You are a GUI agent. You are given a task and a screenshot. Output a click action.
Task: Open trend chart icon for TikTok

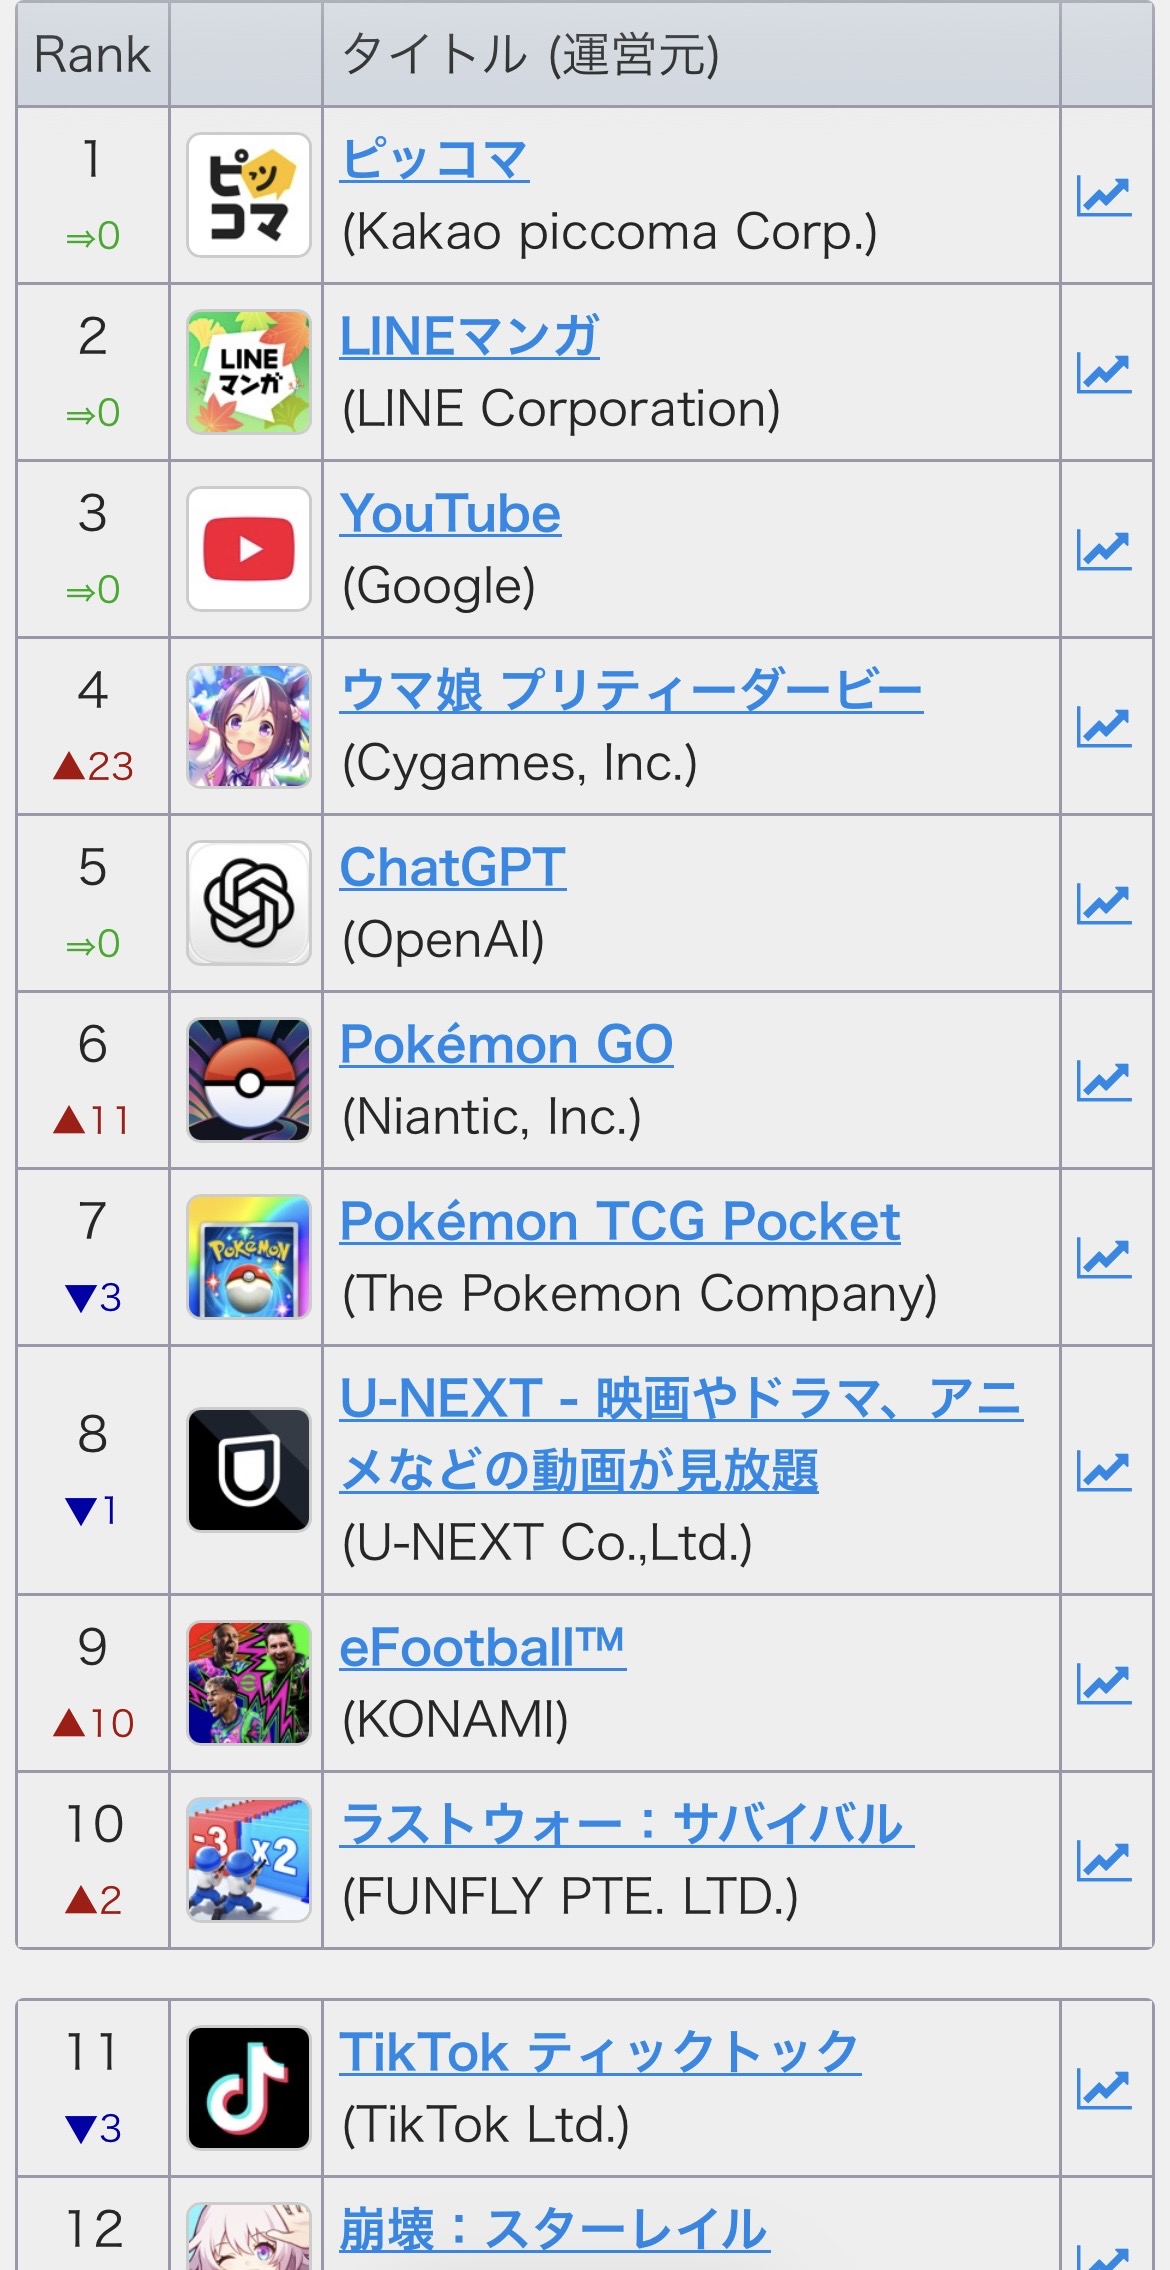coord(1104,2089)
